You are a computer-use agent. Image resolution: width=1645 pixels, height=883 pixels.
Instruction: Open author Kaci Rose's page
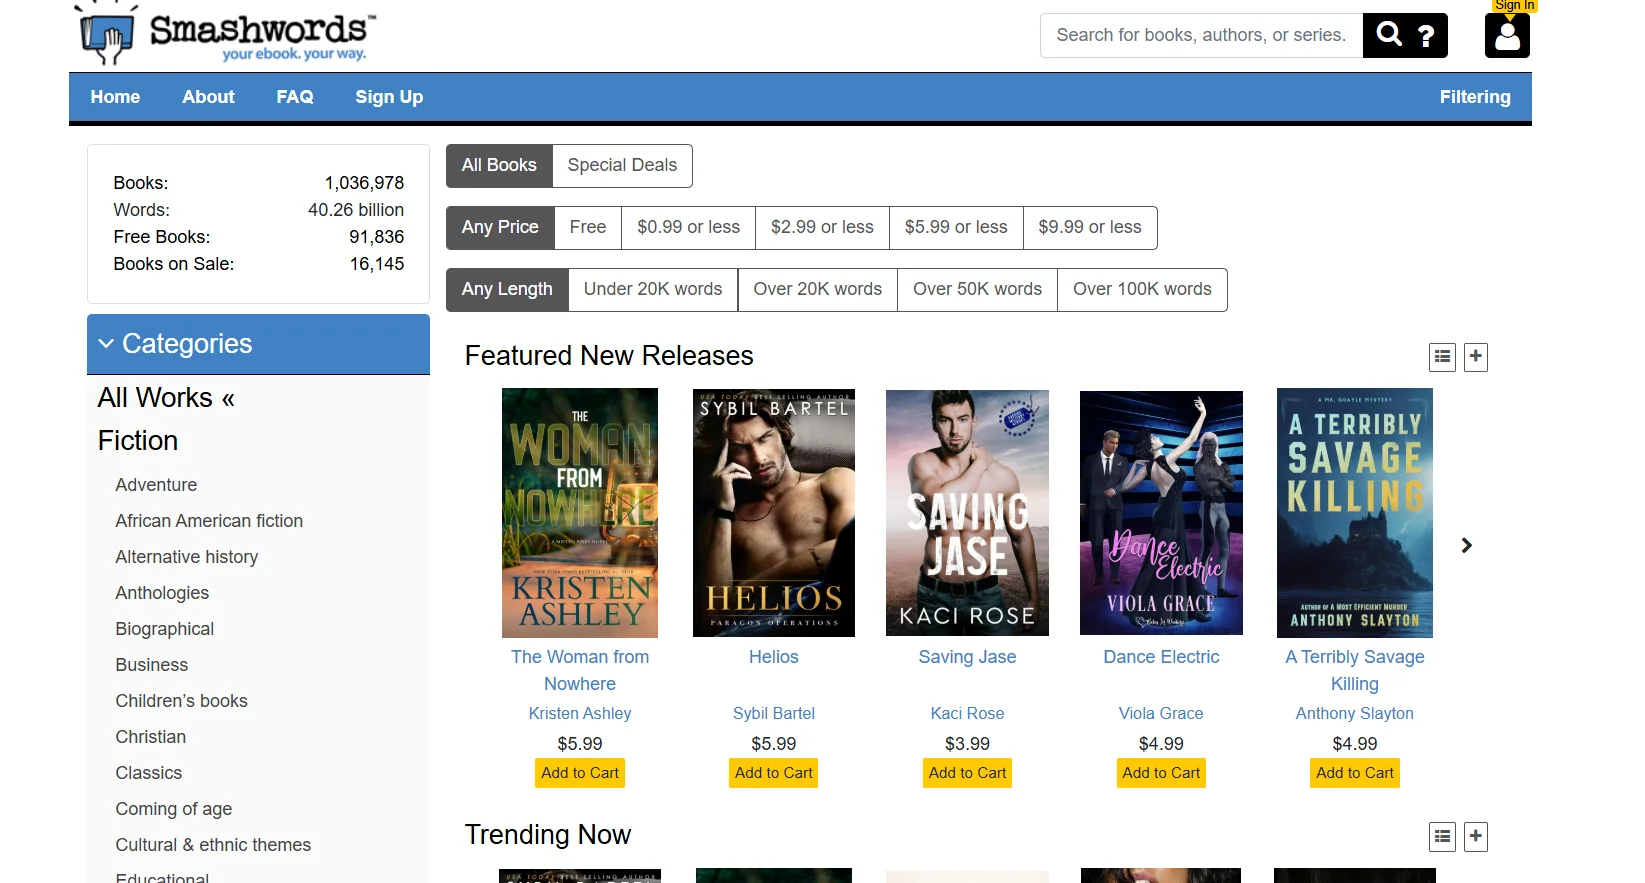pyautogui.click(x=967, y=714)
